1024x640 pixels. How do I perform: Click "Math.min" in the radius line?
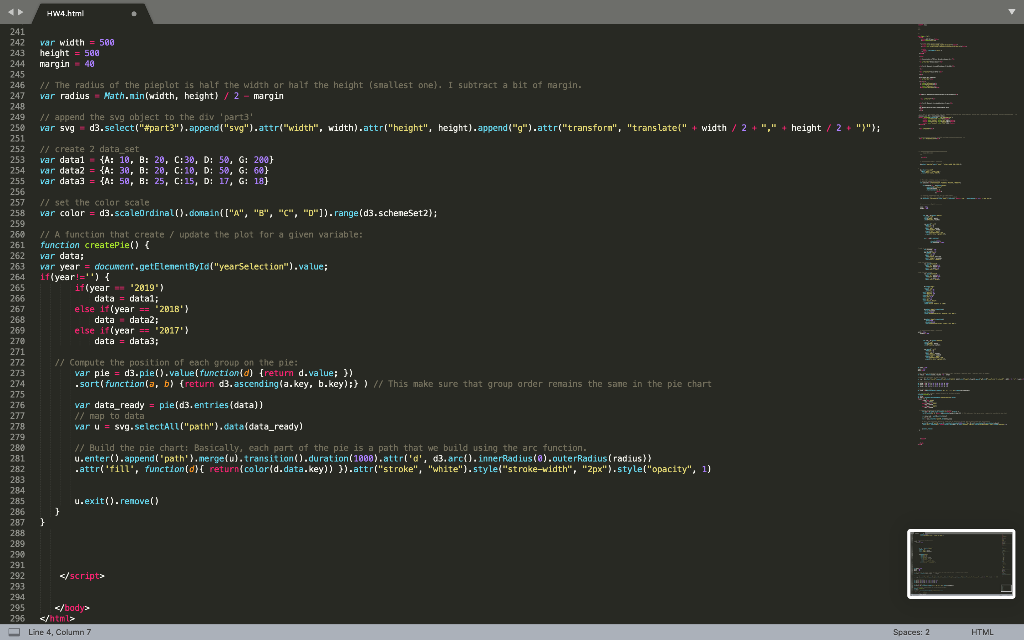124,96
